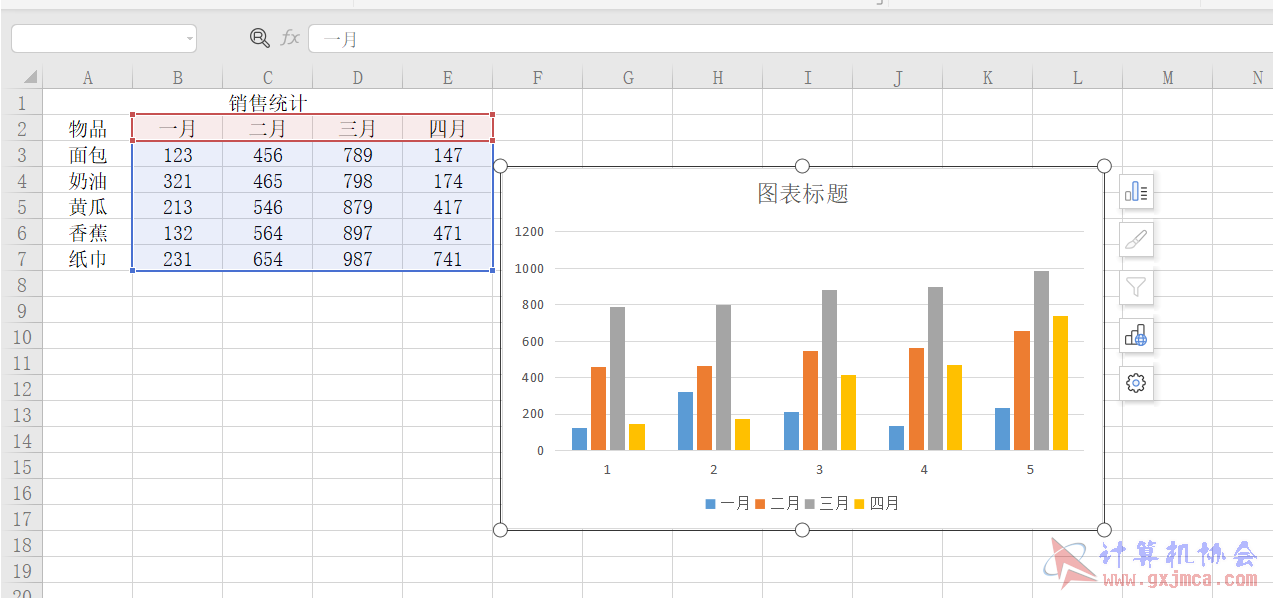
Task: Click the tall gray 三月 bar in category 5
Action: coord(1041,361)
